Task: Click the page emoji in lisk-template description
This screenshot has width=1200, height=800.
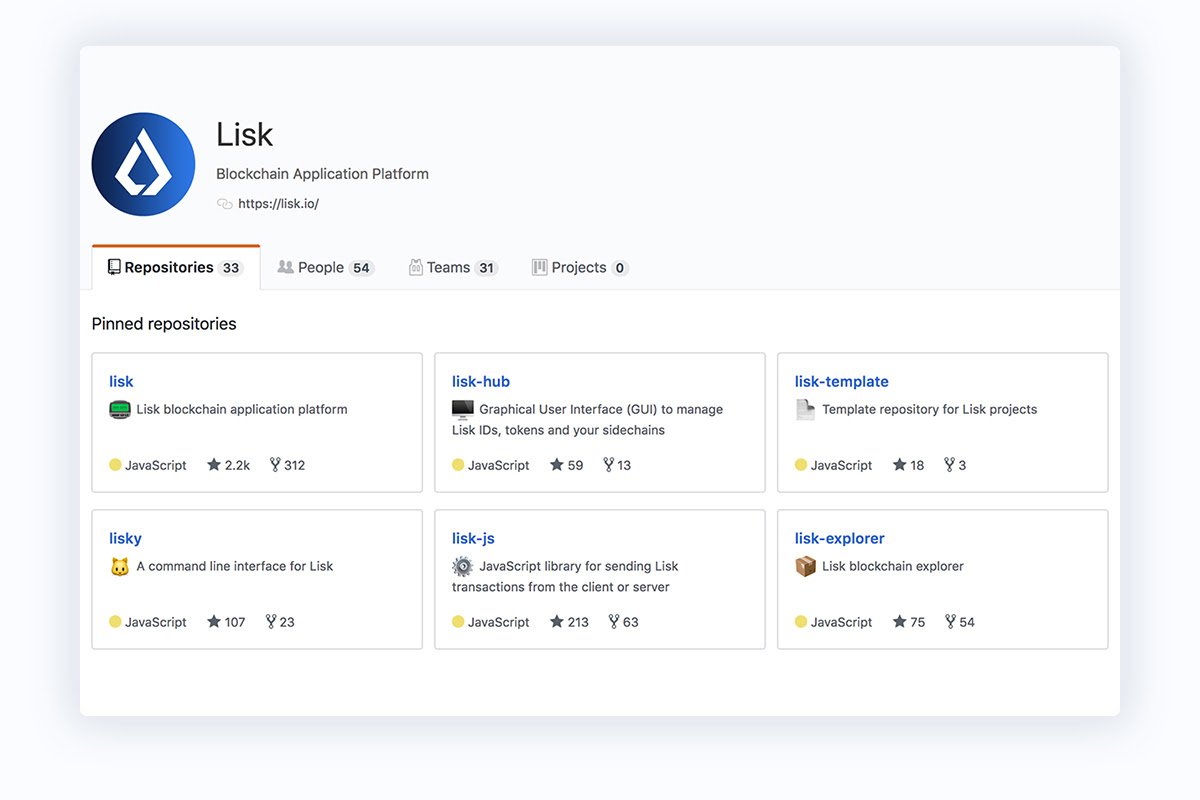Action: [806, 409]
